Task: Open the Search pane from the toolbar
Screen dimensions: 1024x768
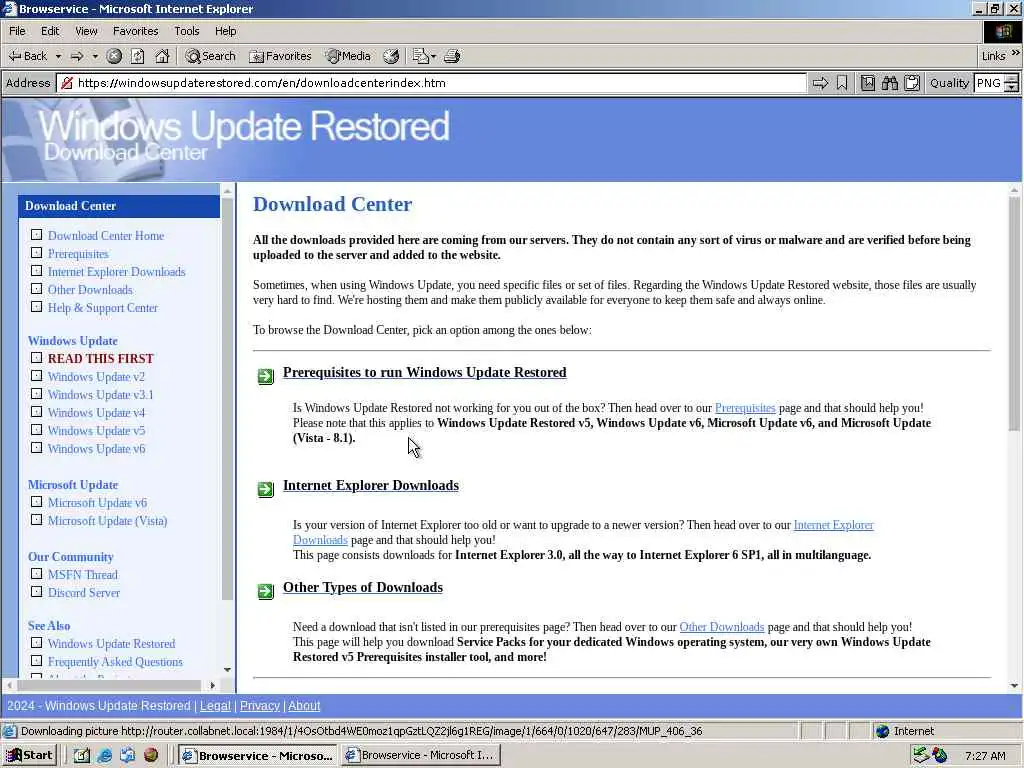Action: coord(210,56)
